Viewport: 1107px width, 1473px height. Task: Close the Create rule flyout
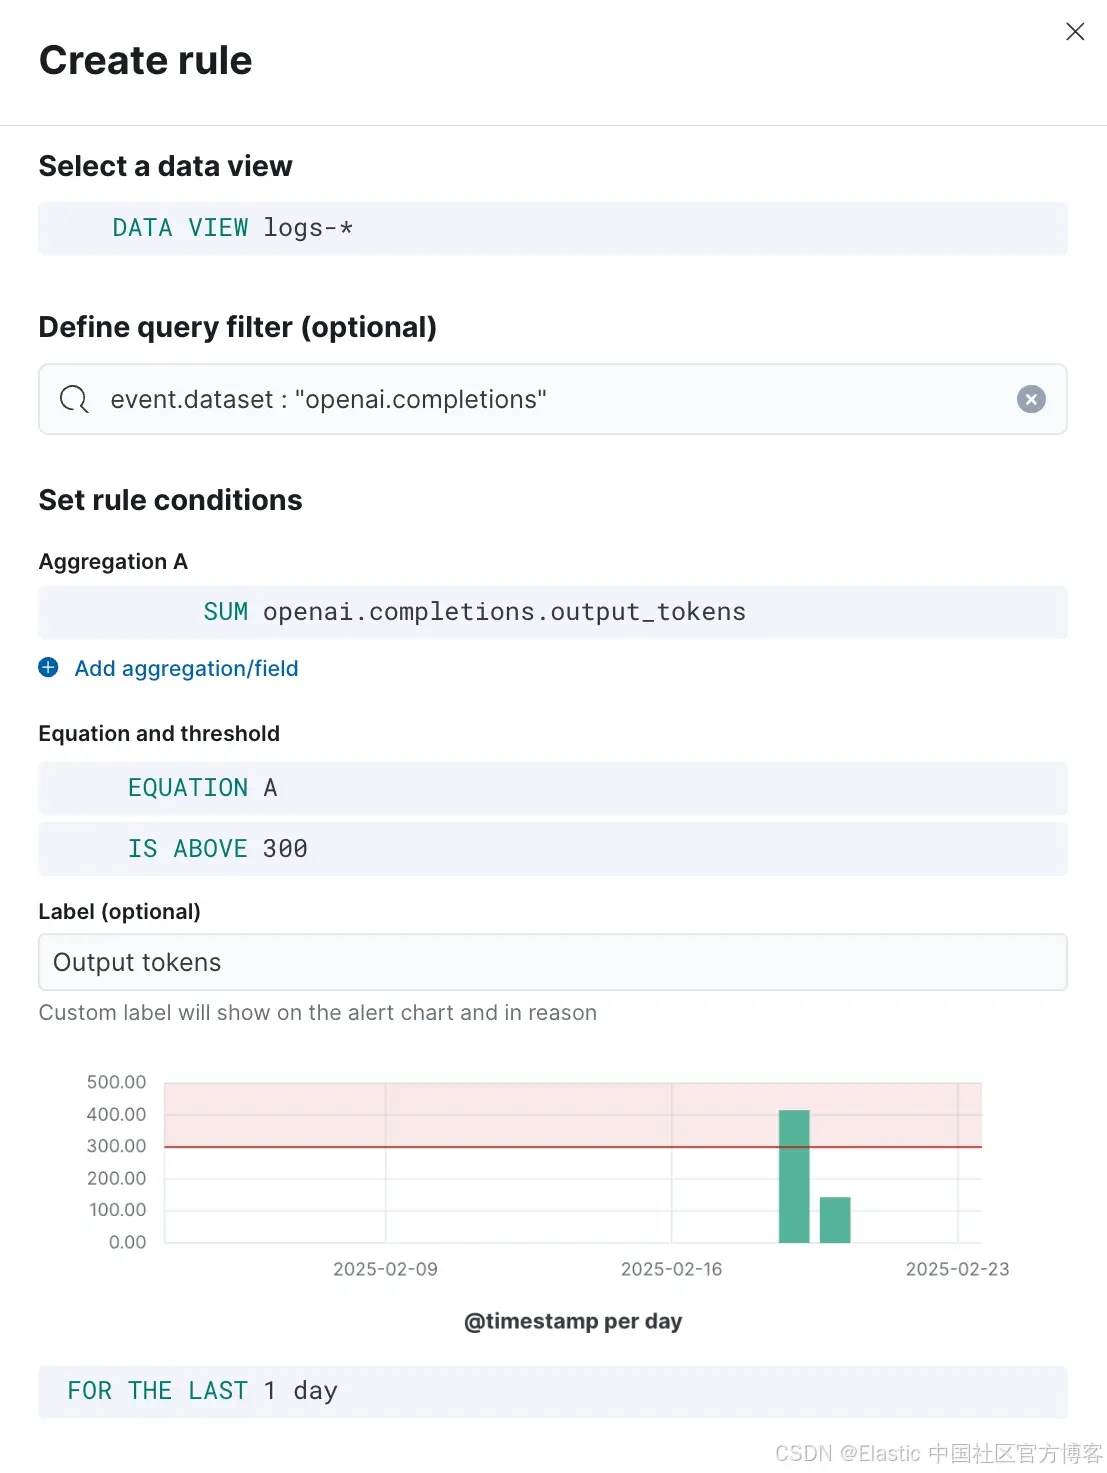pos(1075,31)
